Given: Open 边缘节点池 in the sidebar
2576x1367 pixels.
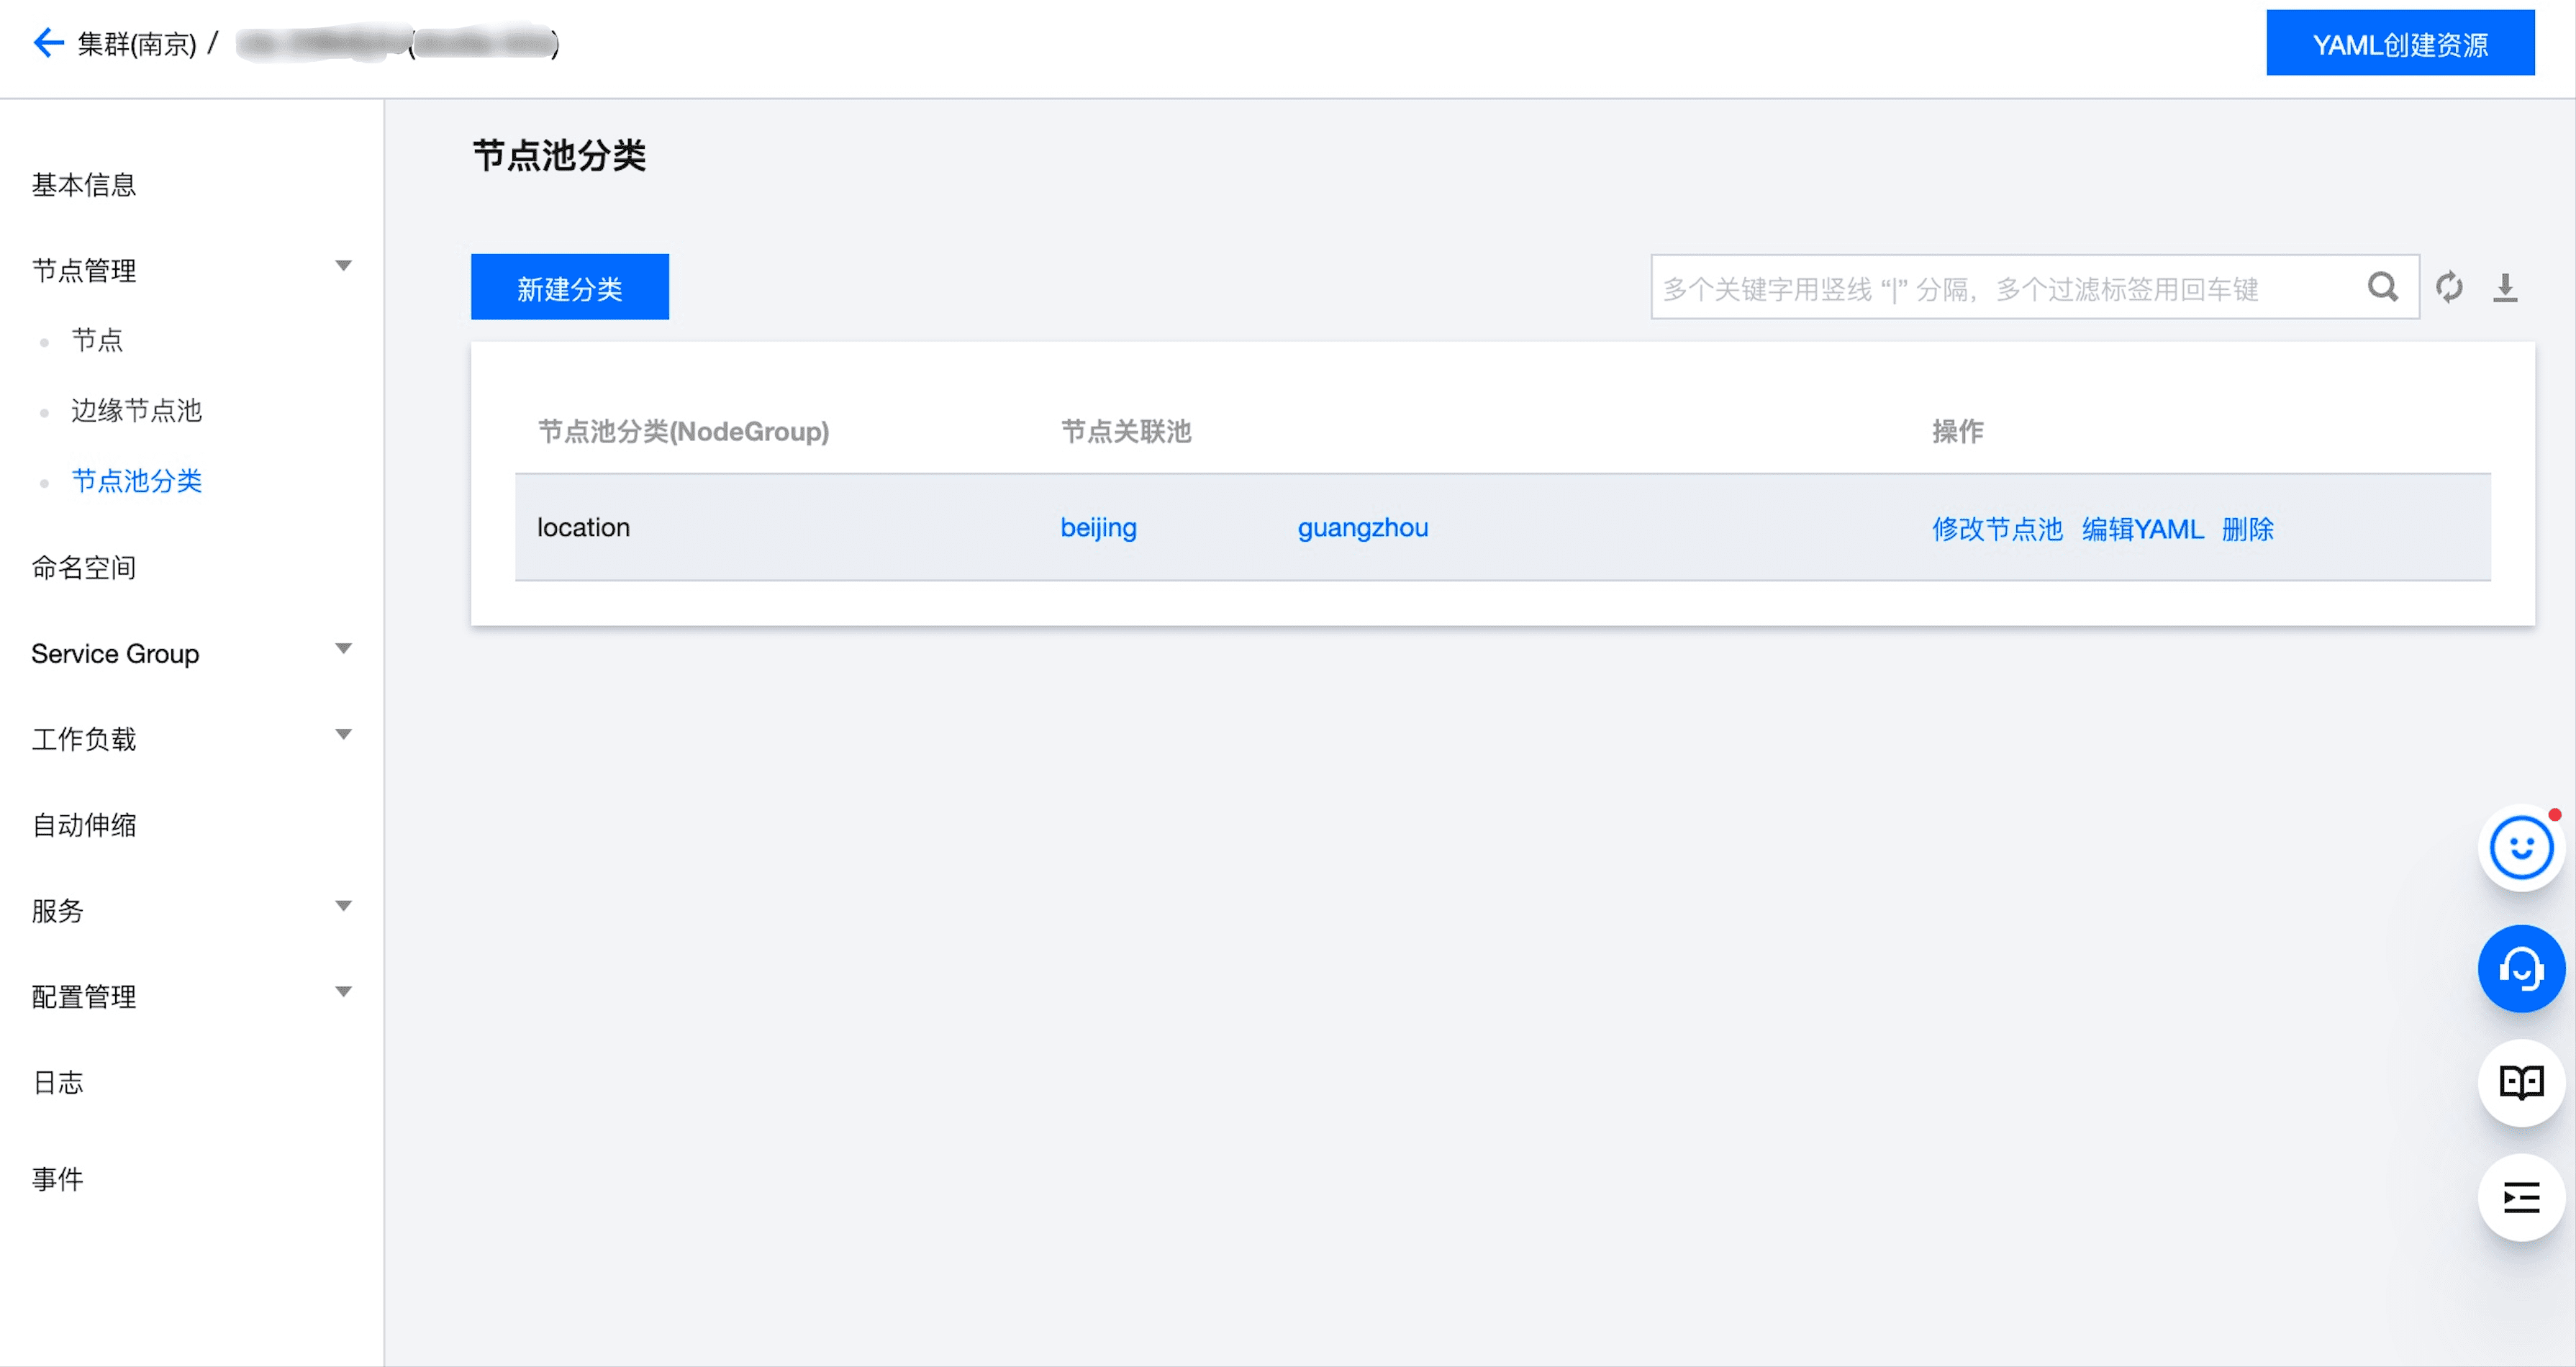Looking at the screenshot, I should click(x=137, y=410).
